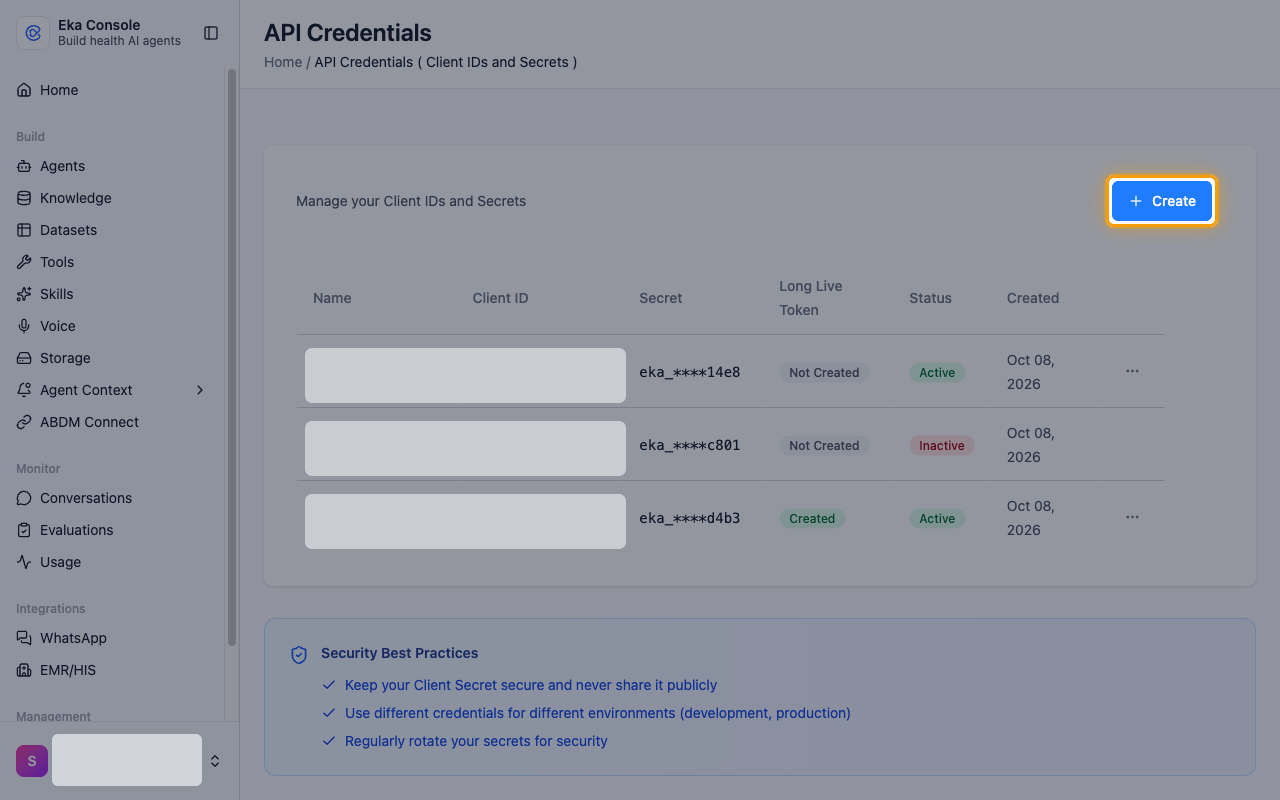
Task: Go to the Voice section
Action: click(x=112, y=326)
